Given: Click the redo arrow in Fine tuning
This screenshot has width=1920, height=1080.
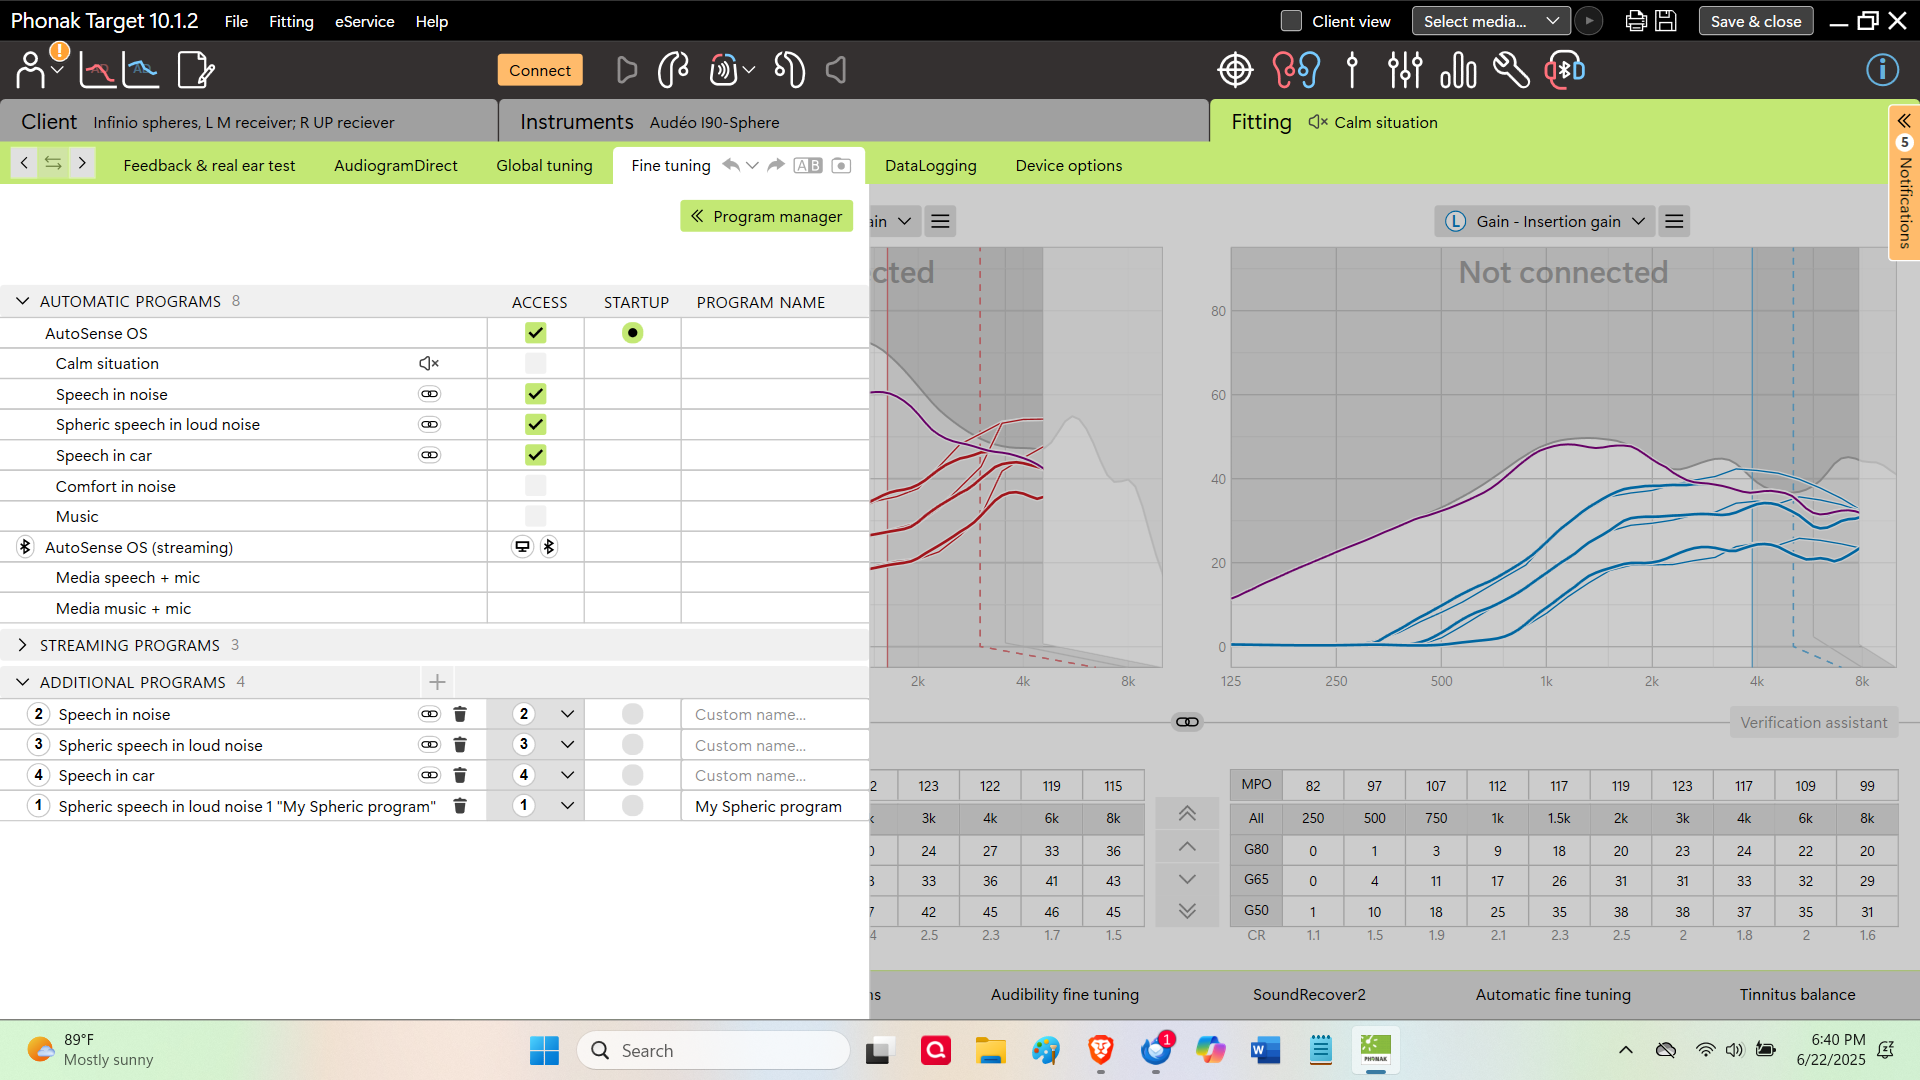Looking at the screenshot, I should coord(776,165).
